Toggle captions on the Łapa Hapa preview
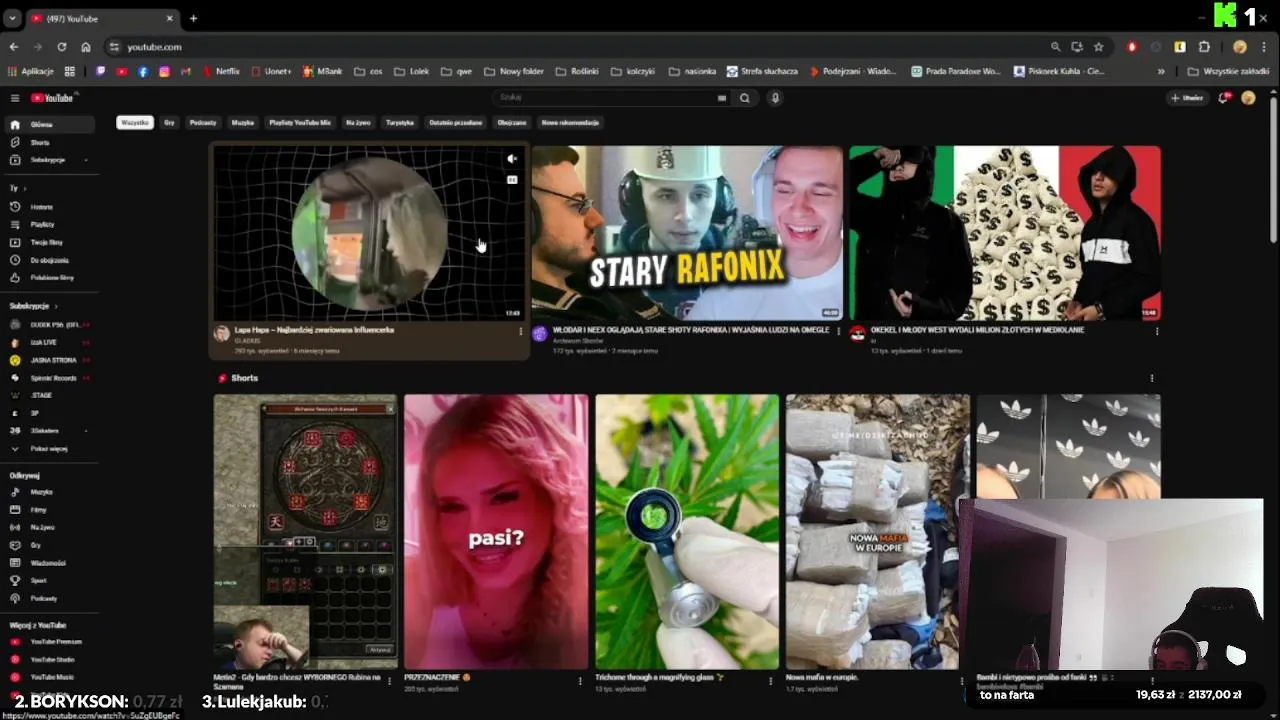The height and width of the screenshot is (720, 1280). [512, 180]
